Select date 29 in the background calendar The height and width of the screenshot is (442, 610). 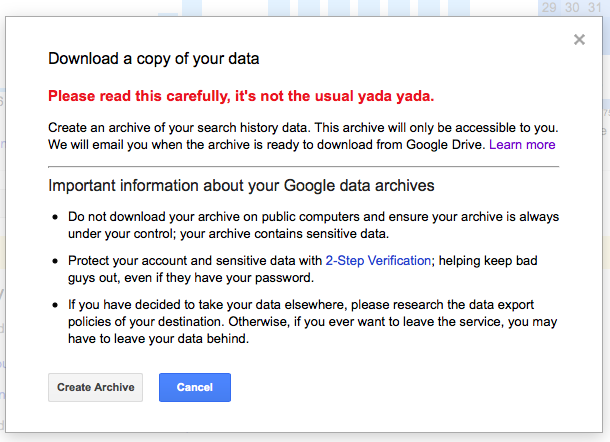pos(549,7)
